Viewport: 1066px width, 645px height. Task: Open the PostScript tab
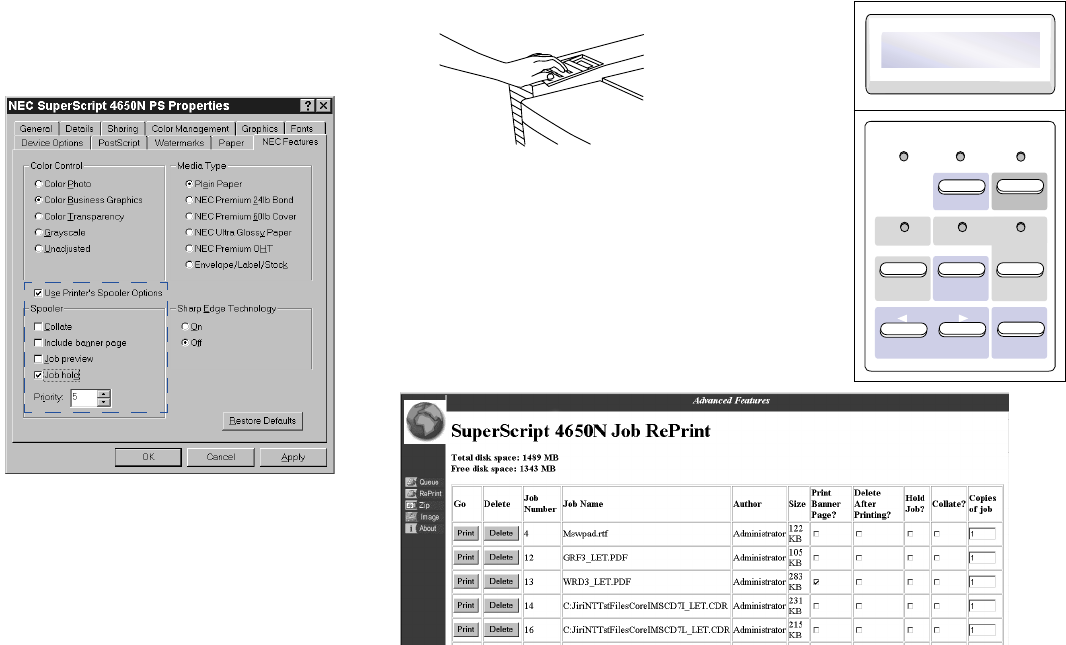[119, 143]
